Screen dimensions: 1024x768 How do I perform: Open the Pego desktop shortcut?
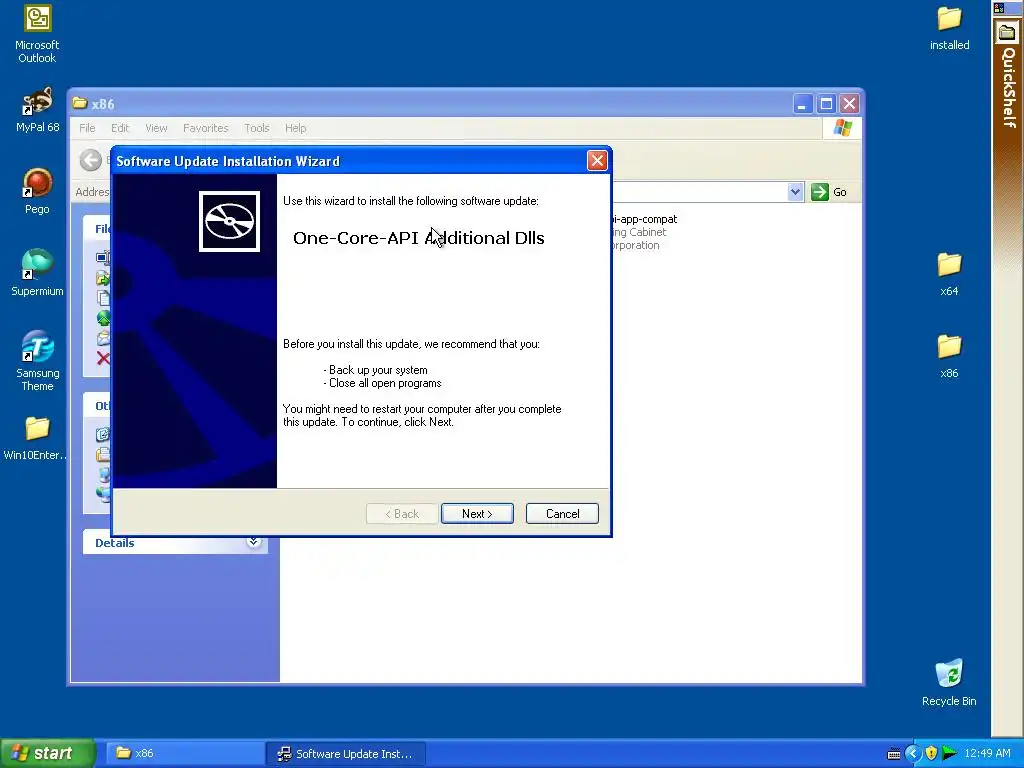tap(37, 191)
